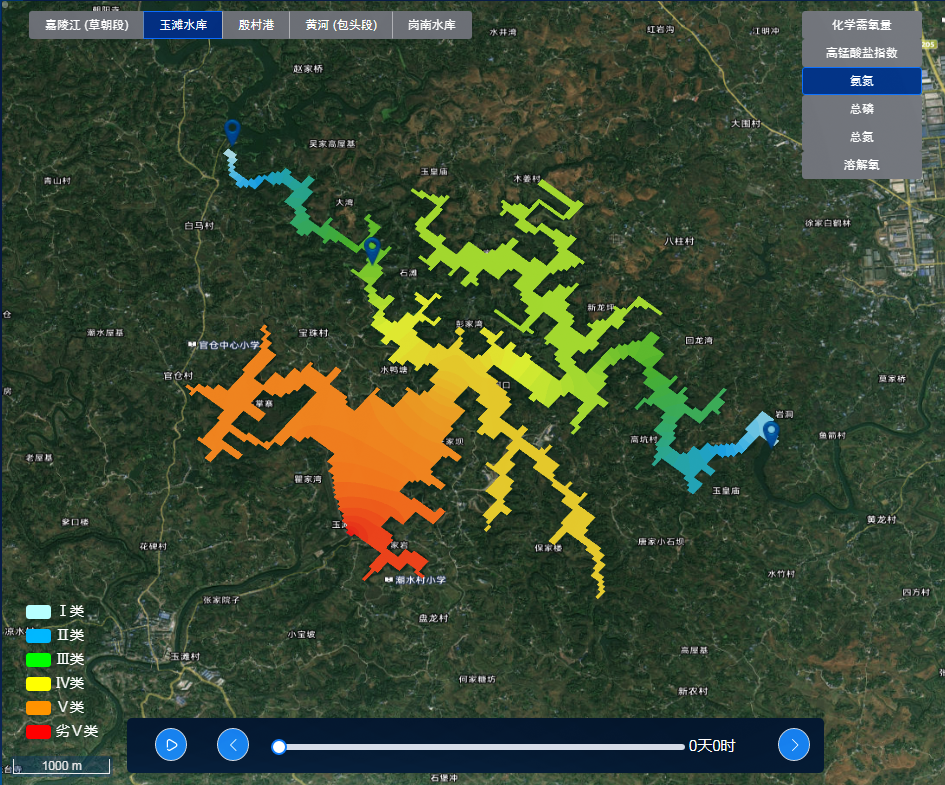Show 总氮 water quality layer

861,137
